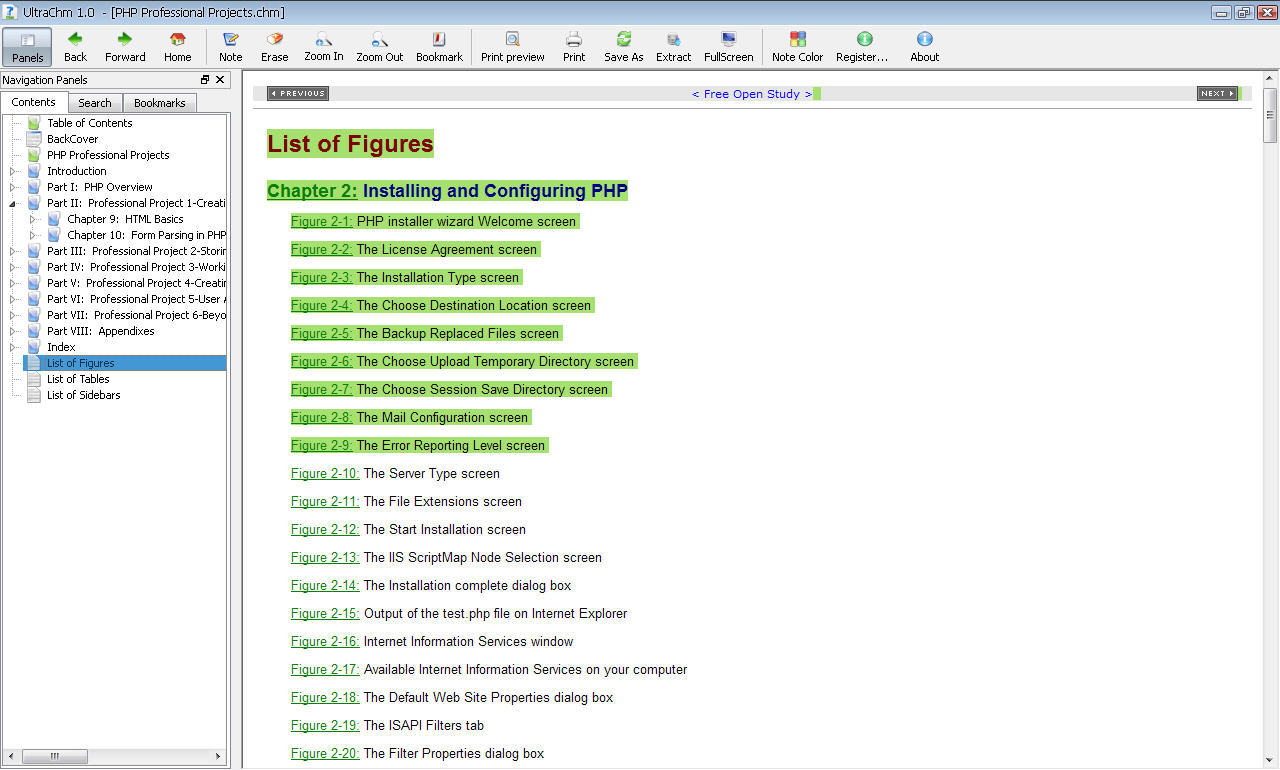Expand Chapter 9: HTML Basics
Screen dimensions: 1280x770
[x=33, y=219]
